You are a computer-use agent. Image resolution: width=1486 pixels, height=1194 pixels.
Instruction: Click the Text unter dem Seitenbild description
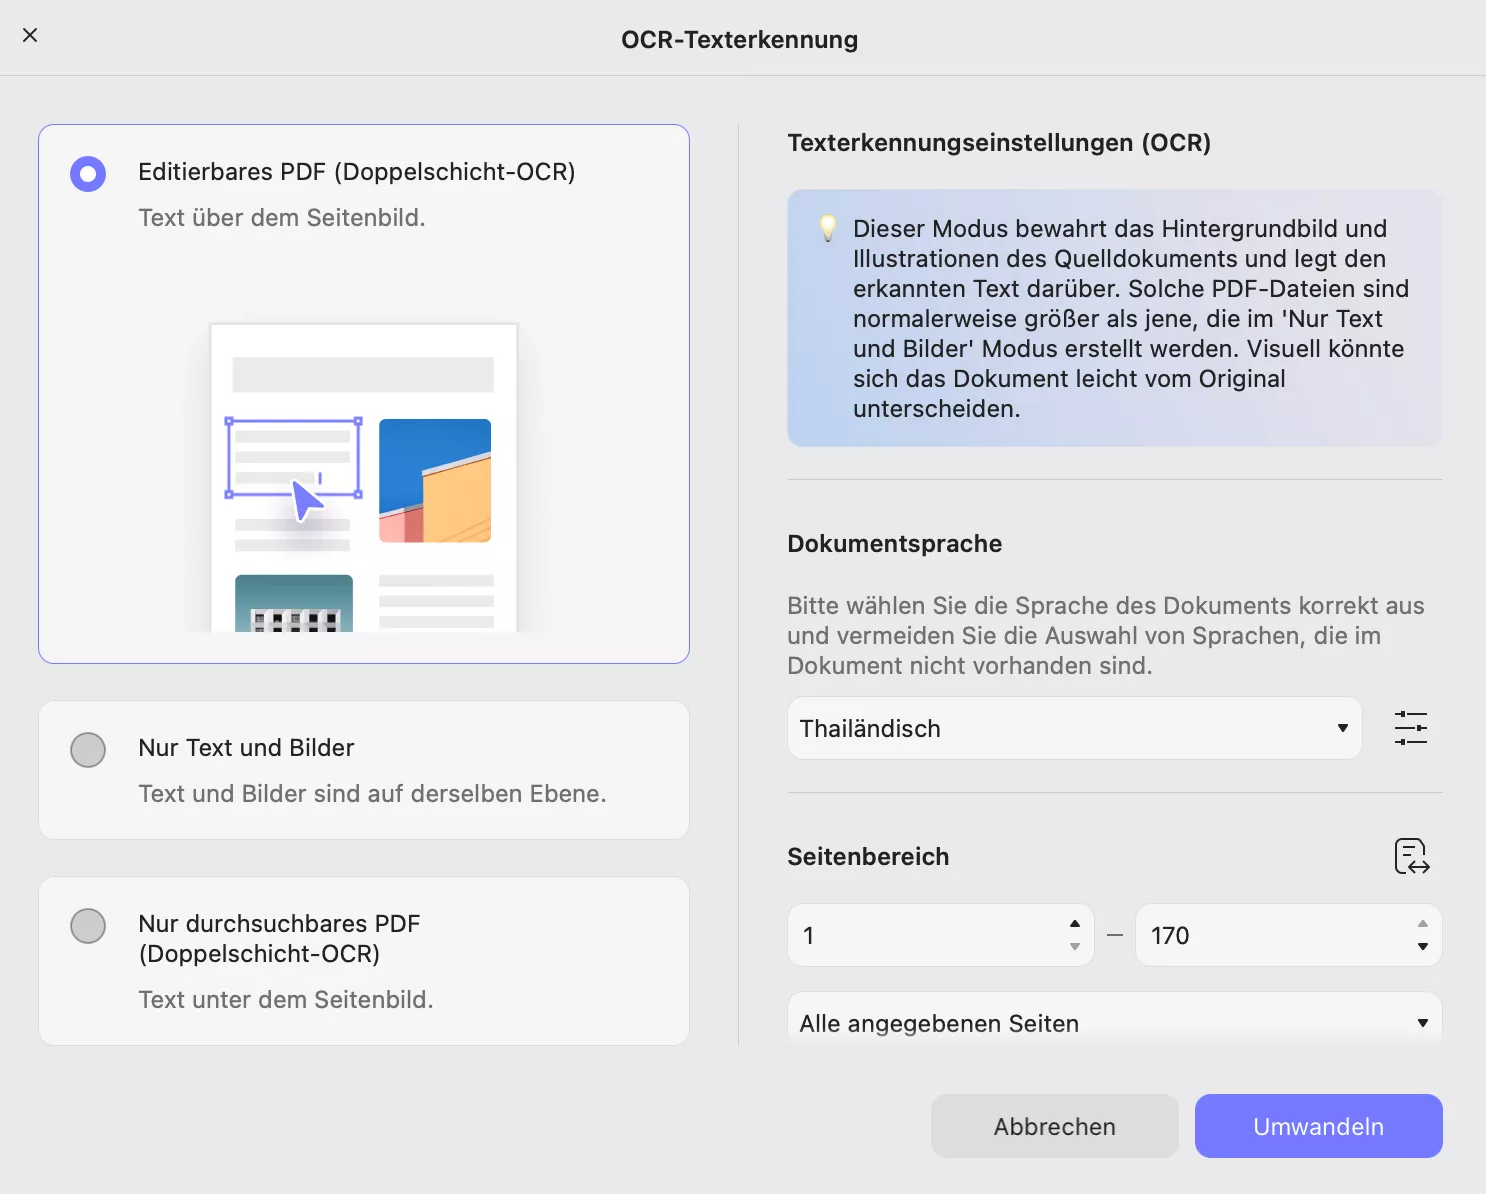(x=286, y=1000)
